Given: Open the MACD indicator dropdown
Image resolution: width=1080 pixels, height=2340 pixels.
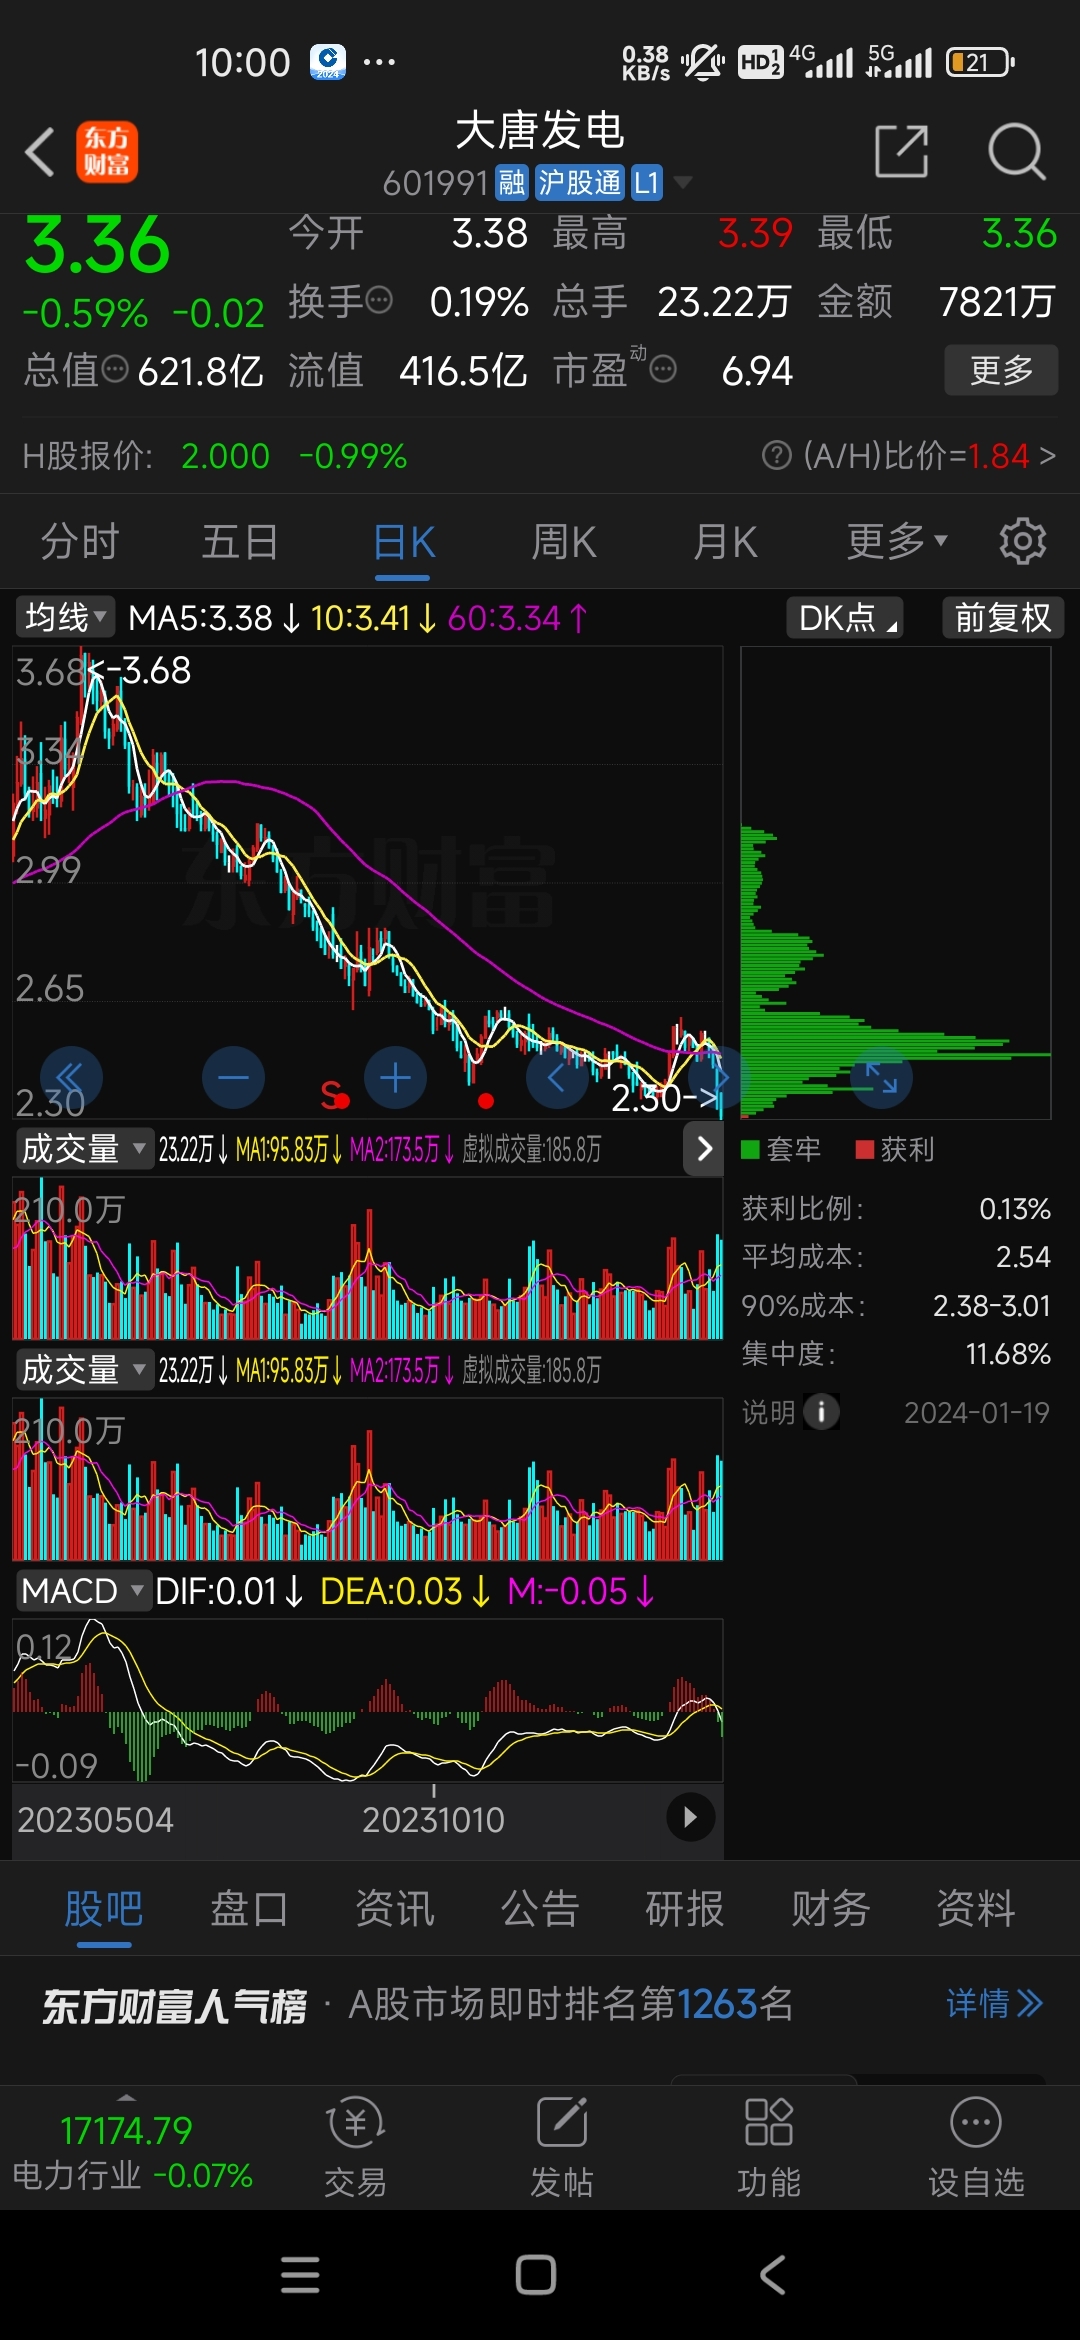Looking at the screenshot, I should pyautogui.click(x=83, y=1591).
